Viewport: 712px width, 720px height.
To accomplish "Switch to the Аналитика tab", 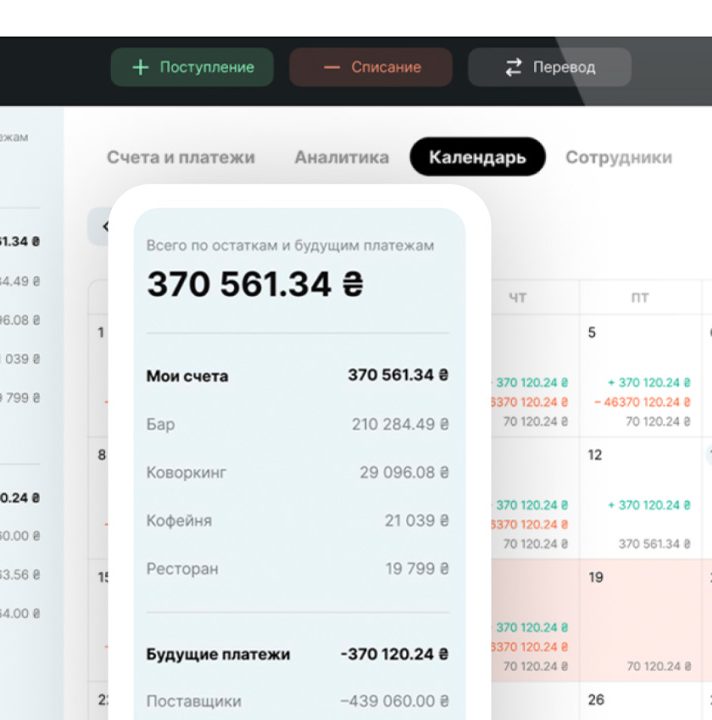I will pyautogui.click(x=342, y=157).
